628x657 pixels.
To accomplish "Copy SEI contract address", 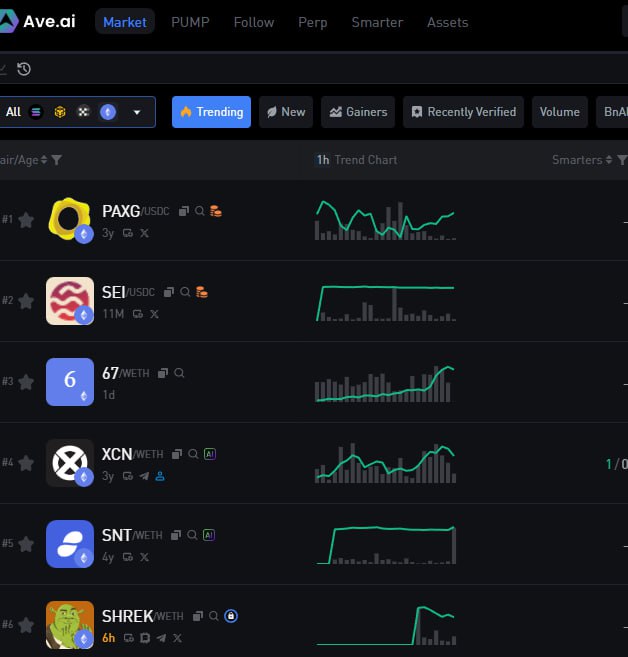I will (x=169, y=292).
